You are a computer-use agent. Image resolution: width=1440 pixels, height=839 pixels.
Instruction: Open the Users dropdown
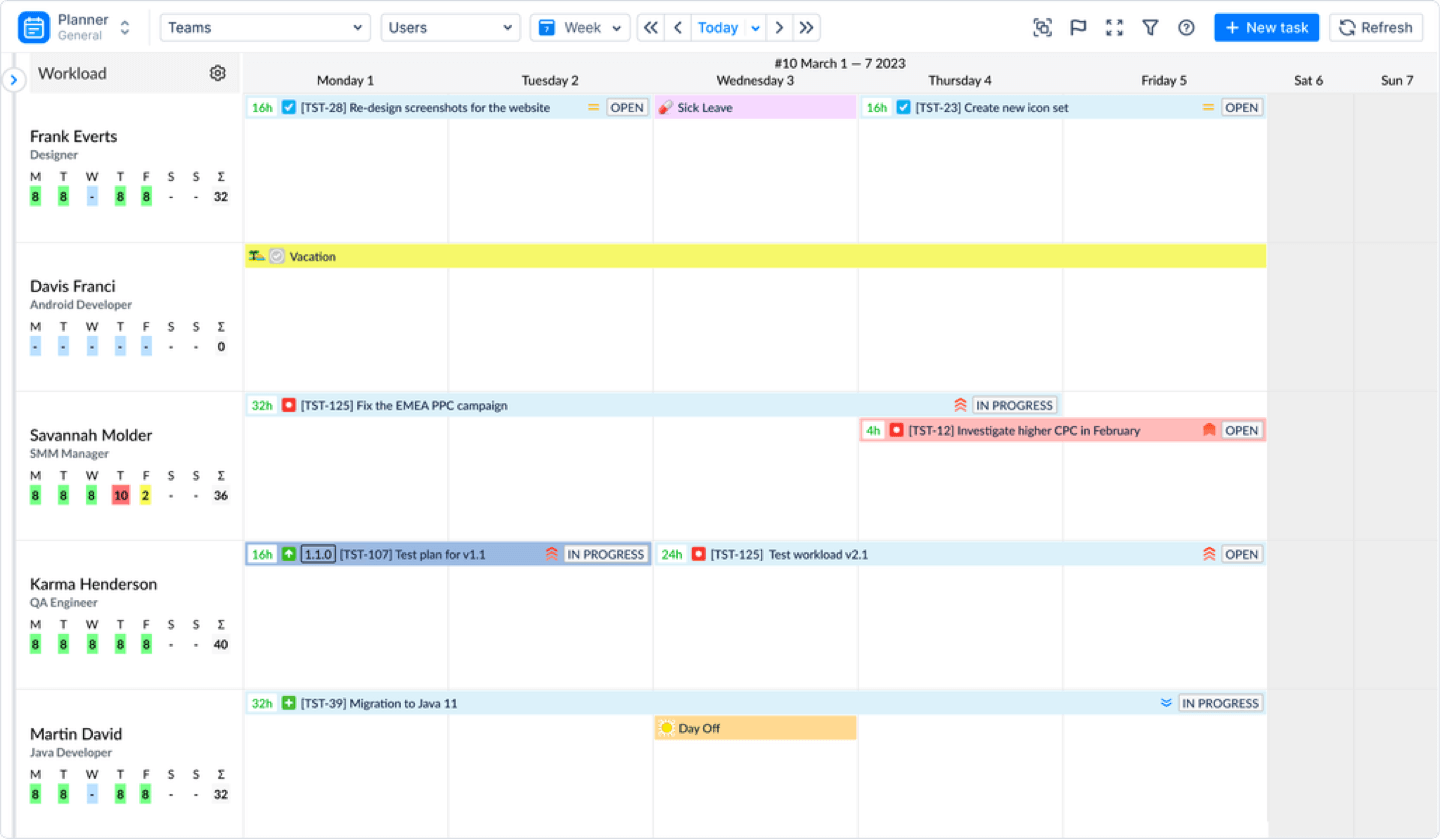(451, 28)
